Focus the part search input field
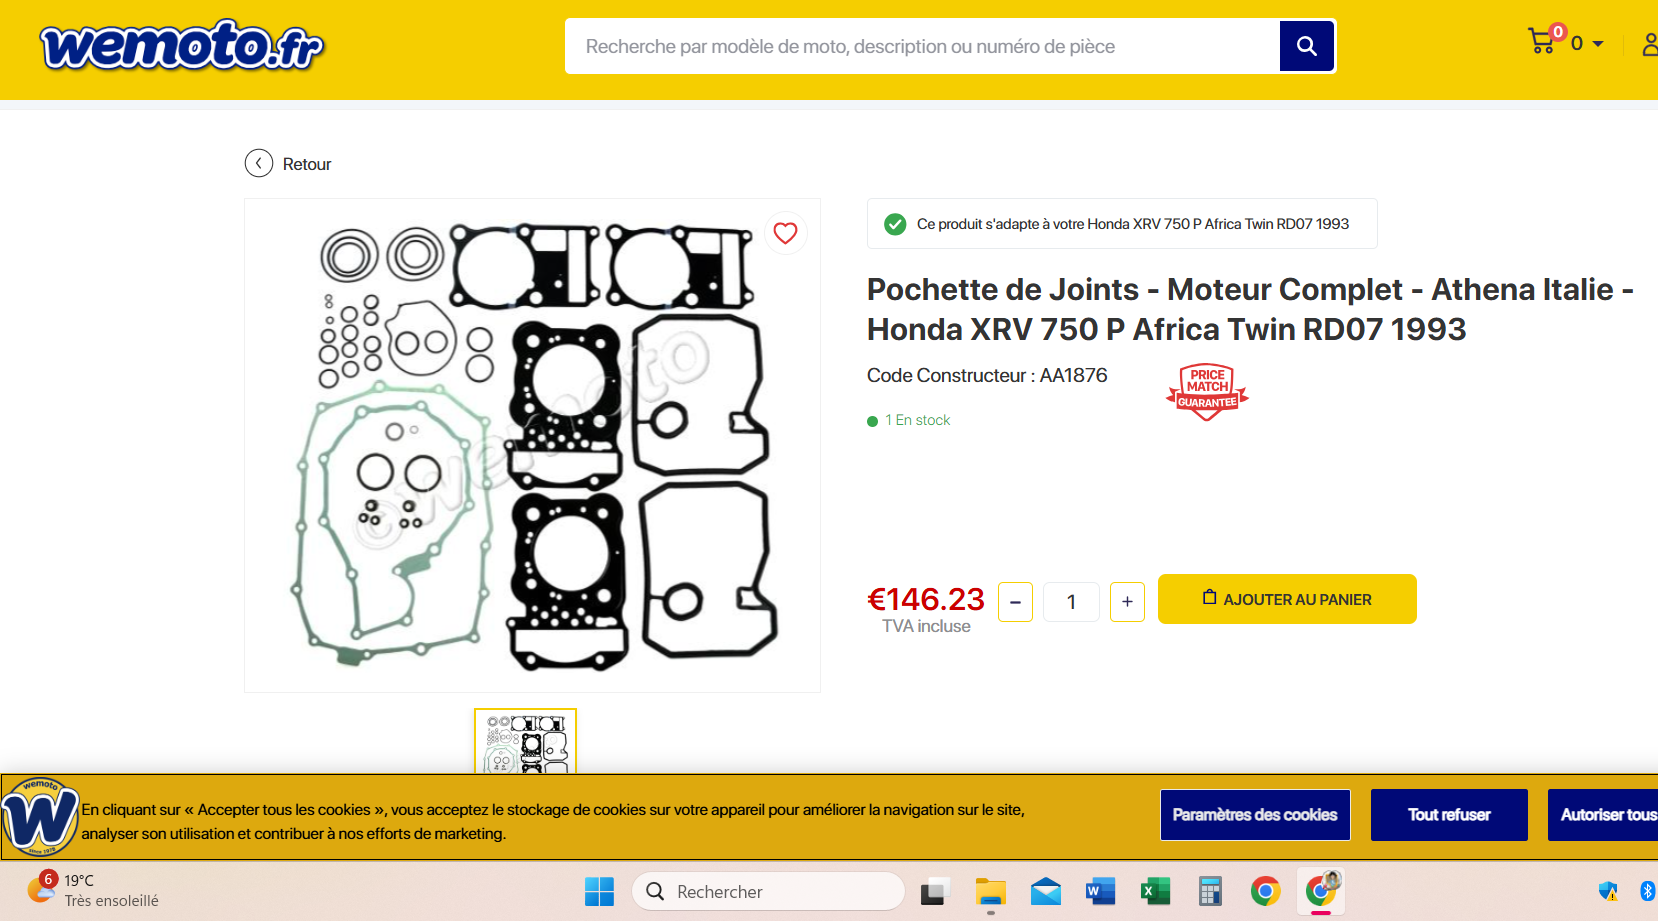 pyautogui.click(x=922, y=46)
